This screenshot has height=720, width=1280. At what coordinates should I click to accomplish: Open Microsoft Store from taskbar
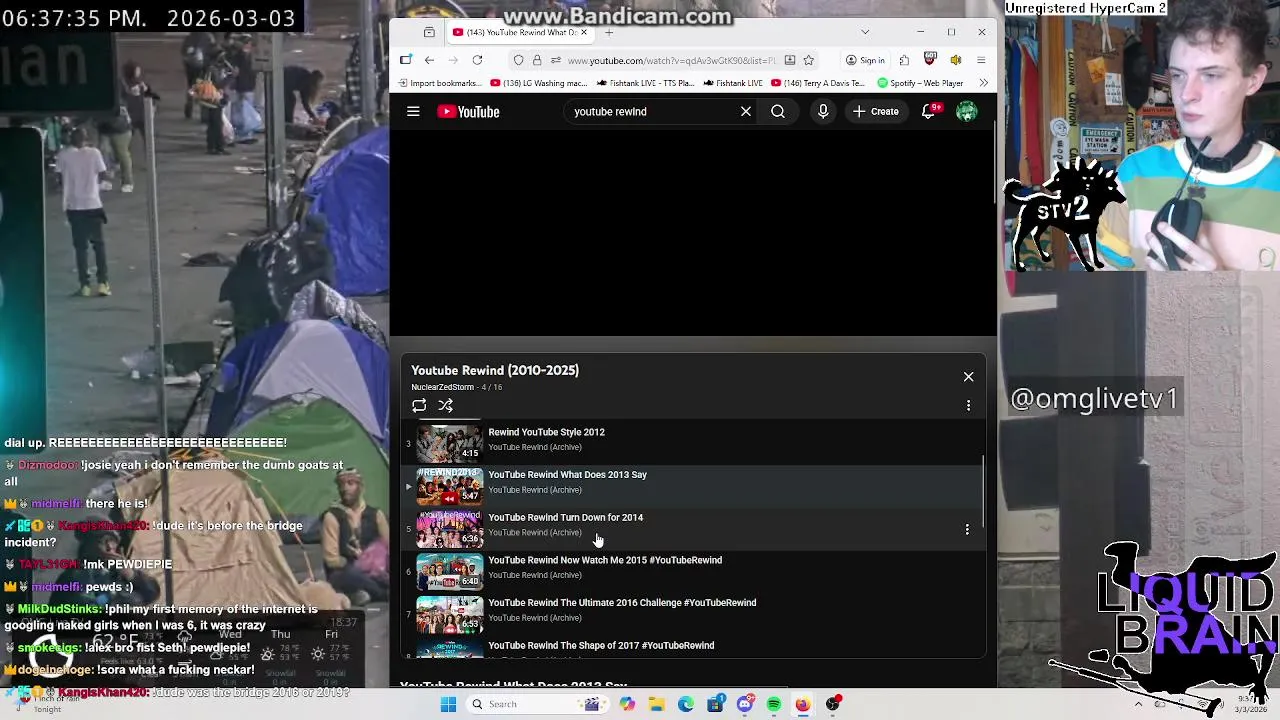tap(715, 704)
